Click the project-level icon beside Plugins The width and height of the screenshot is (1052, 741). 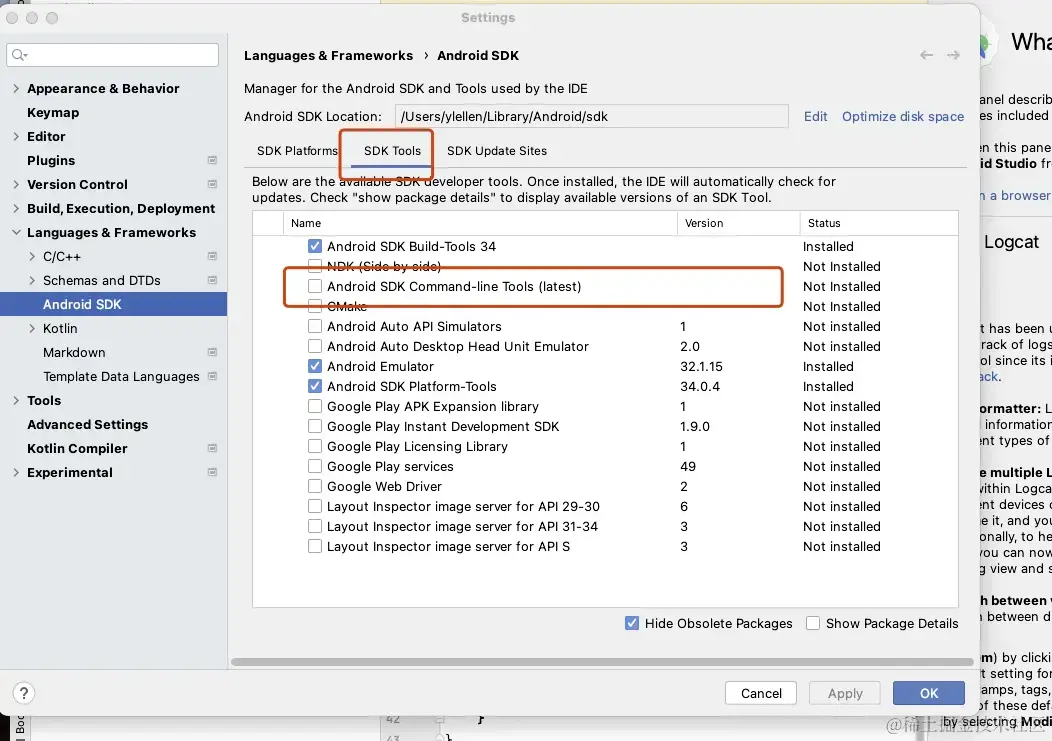click(x=212, y=160)
